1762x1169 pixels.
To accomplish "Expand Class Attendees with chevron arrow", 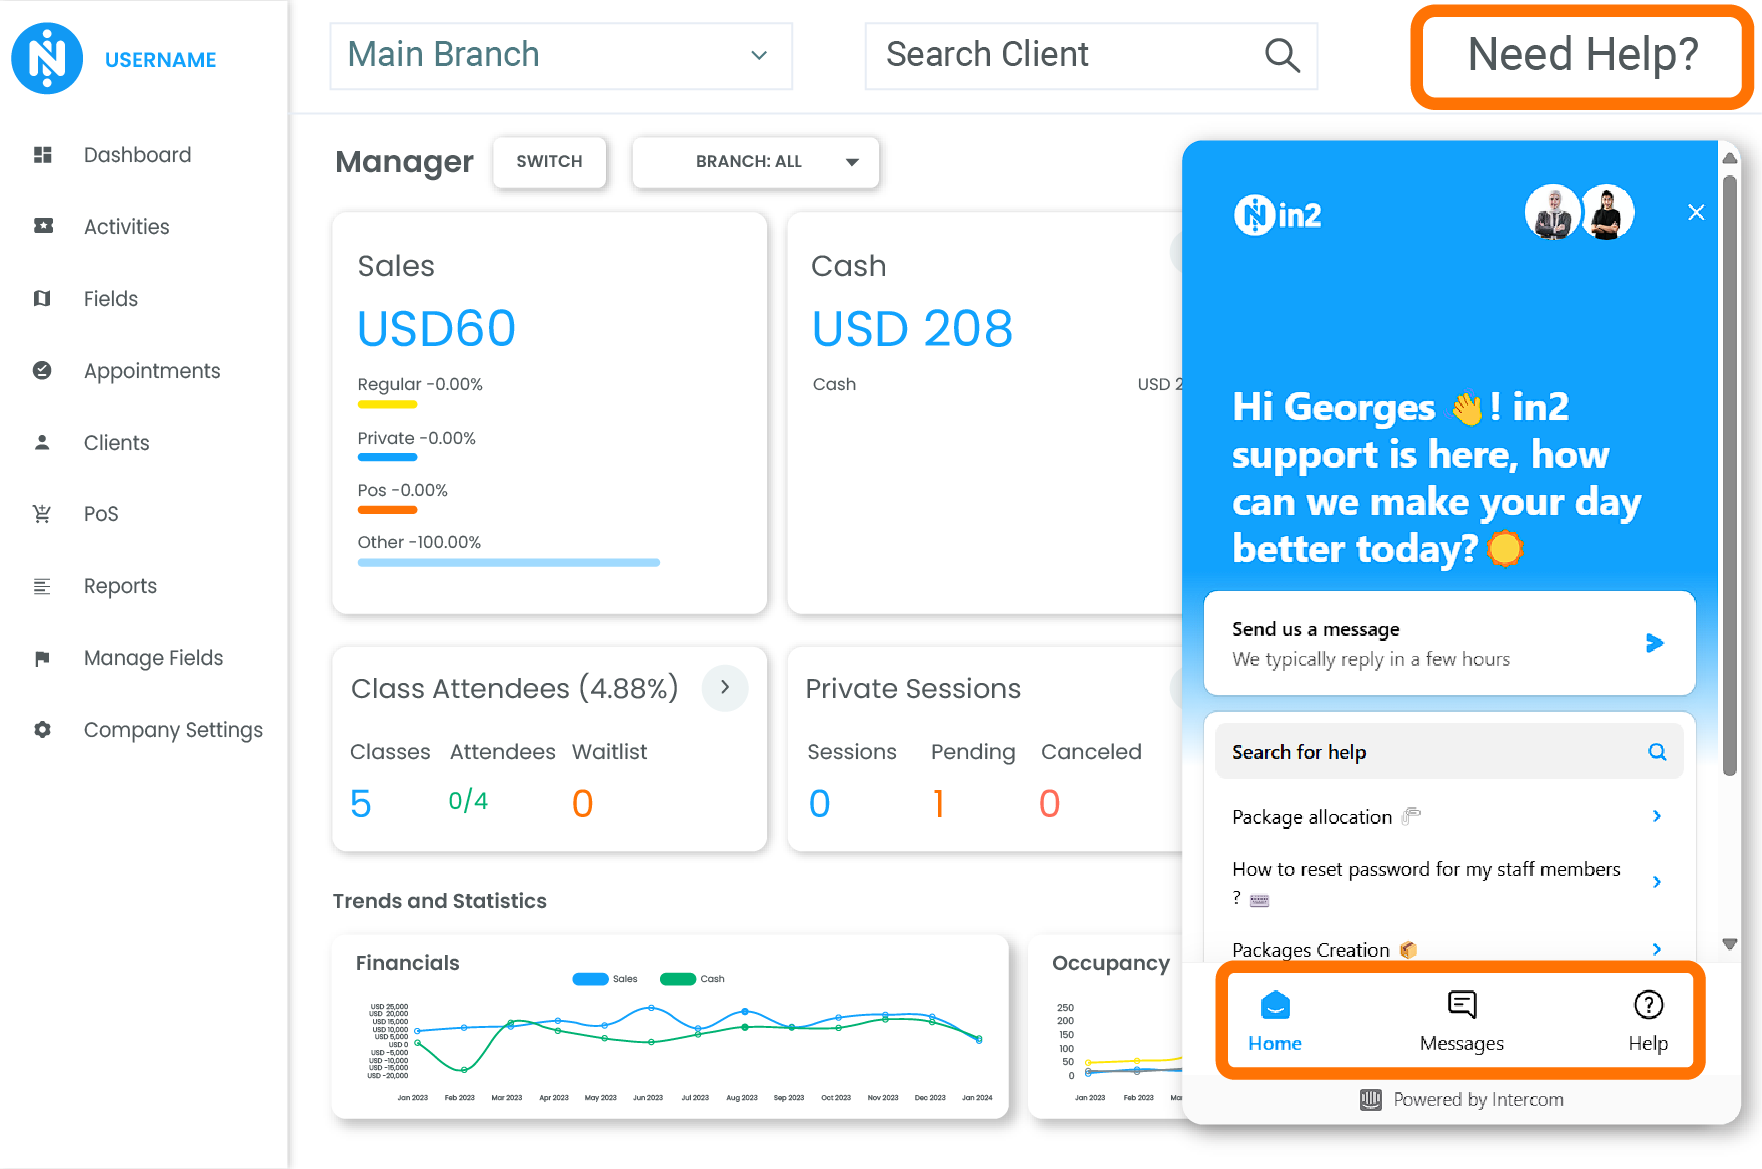I will point(725,688).
